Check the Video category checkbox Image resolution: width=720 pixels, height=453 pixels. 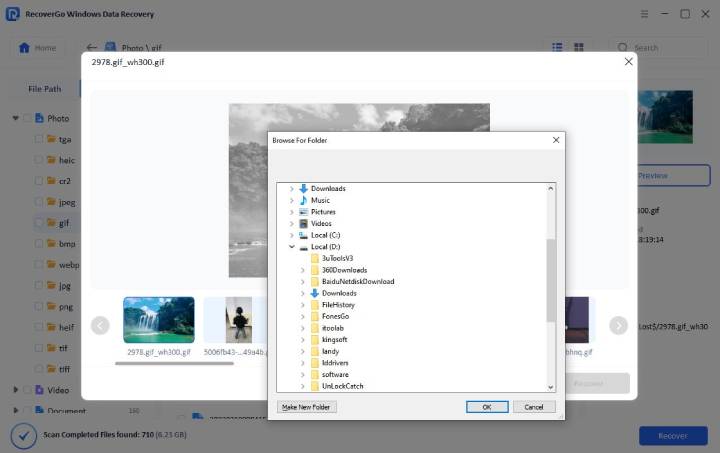(x=27, y=390)
